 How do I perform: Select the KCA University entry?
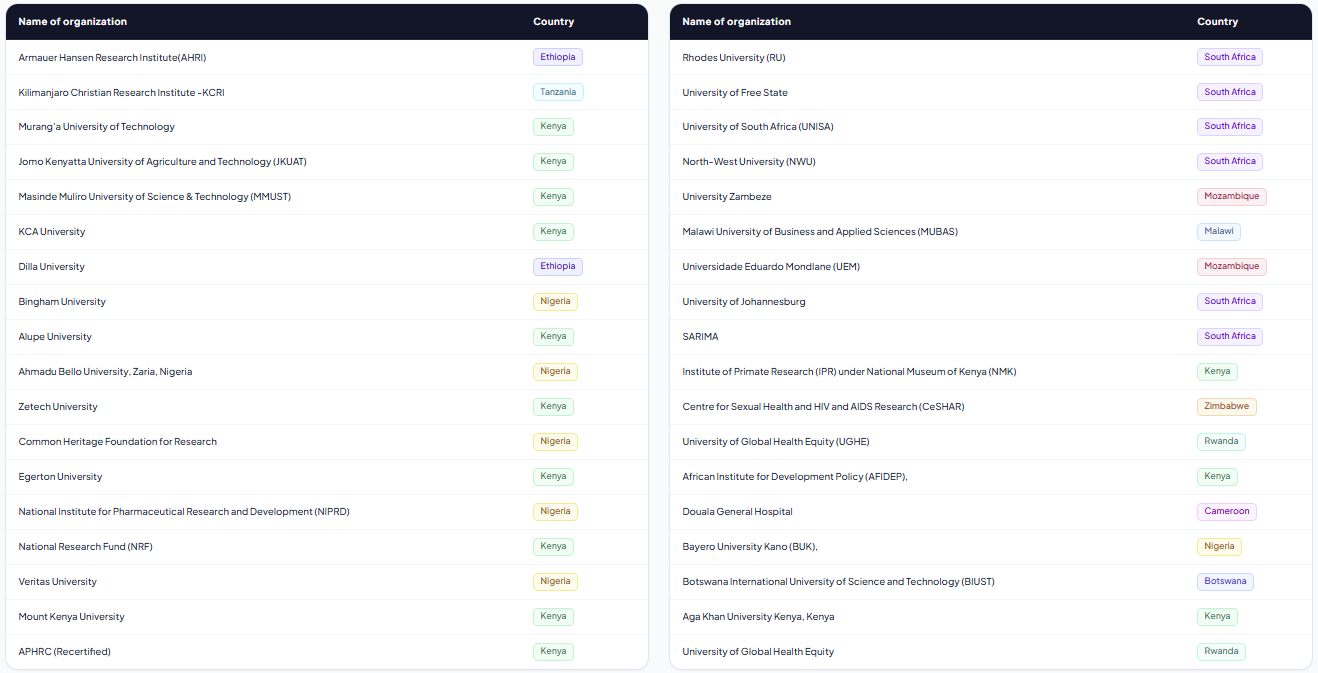pyautogui.click(x=52, y=232)
